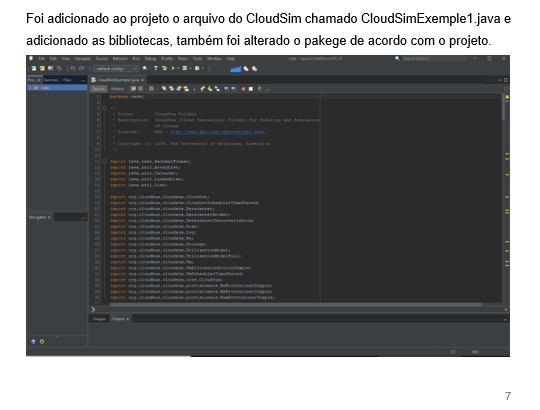Click the Save All icon in toolbar
The image size is (540, 410).
click(59, 69)
